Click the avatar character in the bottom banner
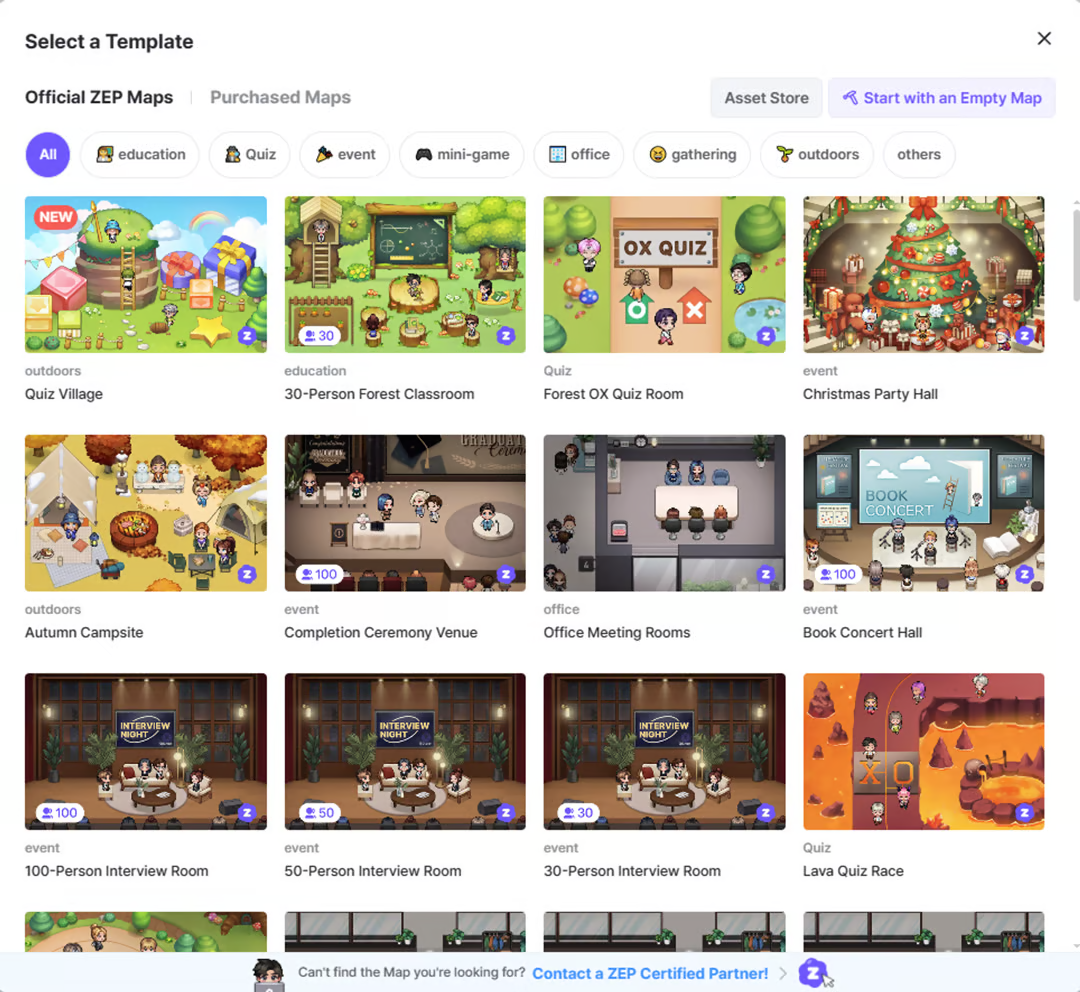Image resolution: width=1080 pixels, height=992 pixels. (269, 974)
